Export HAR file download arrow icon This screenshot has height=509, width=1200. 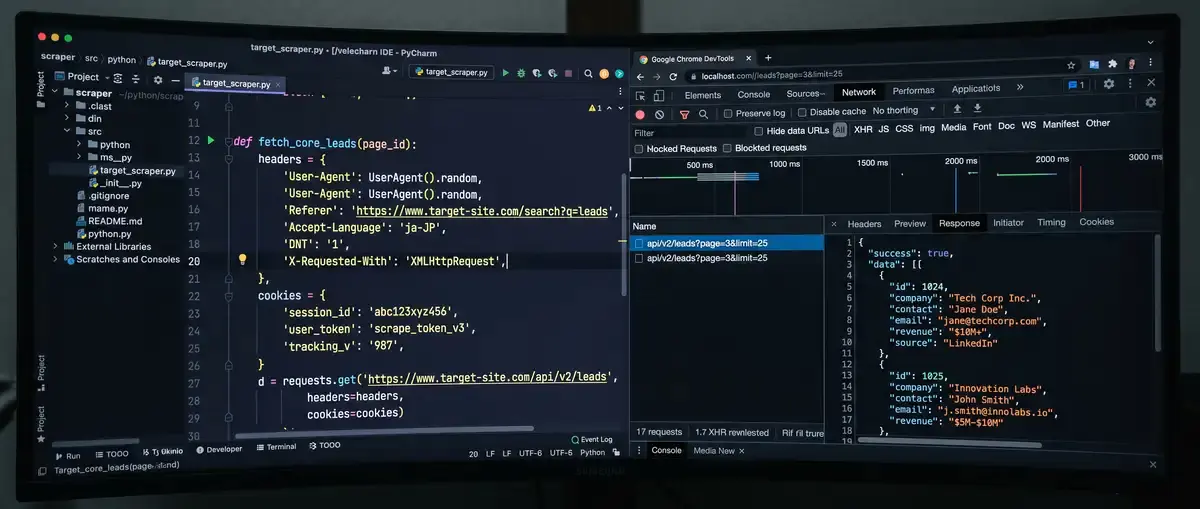[977, 108]
